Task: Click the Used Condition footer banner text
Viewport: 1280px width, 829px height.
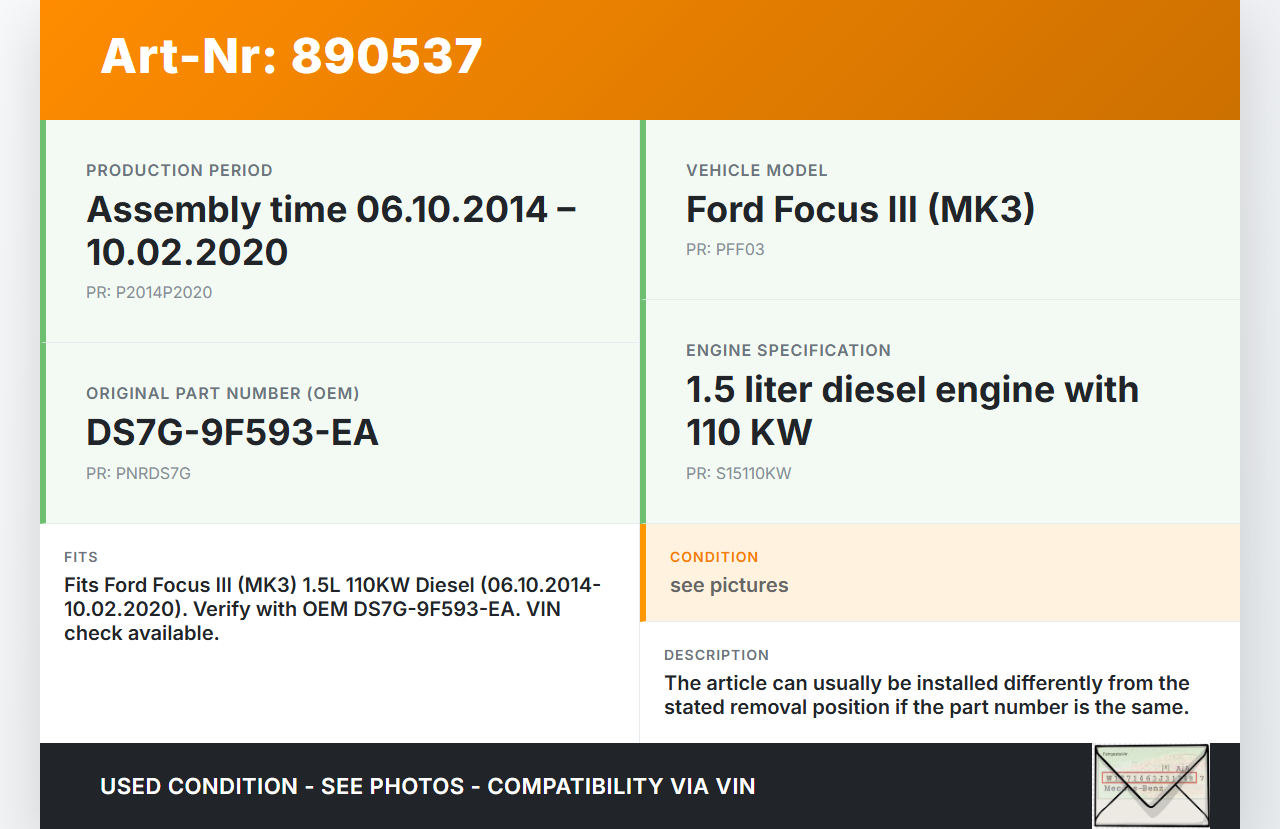Action: [427, 787]
